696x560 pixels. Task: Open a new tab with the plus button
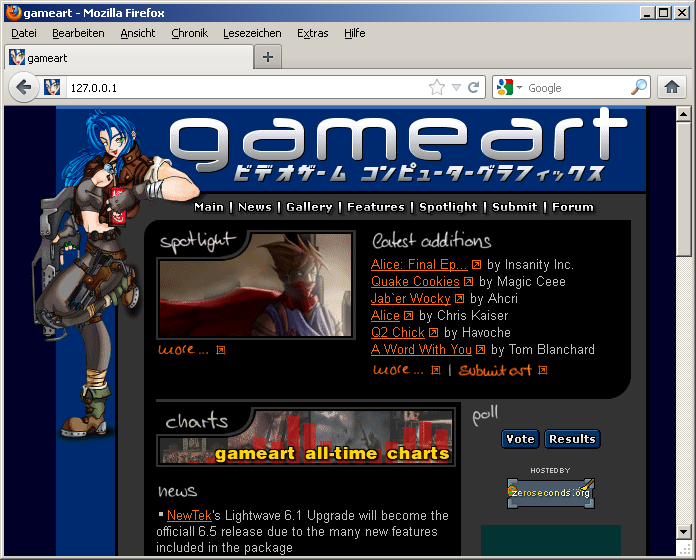point(268,57)
